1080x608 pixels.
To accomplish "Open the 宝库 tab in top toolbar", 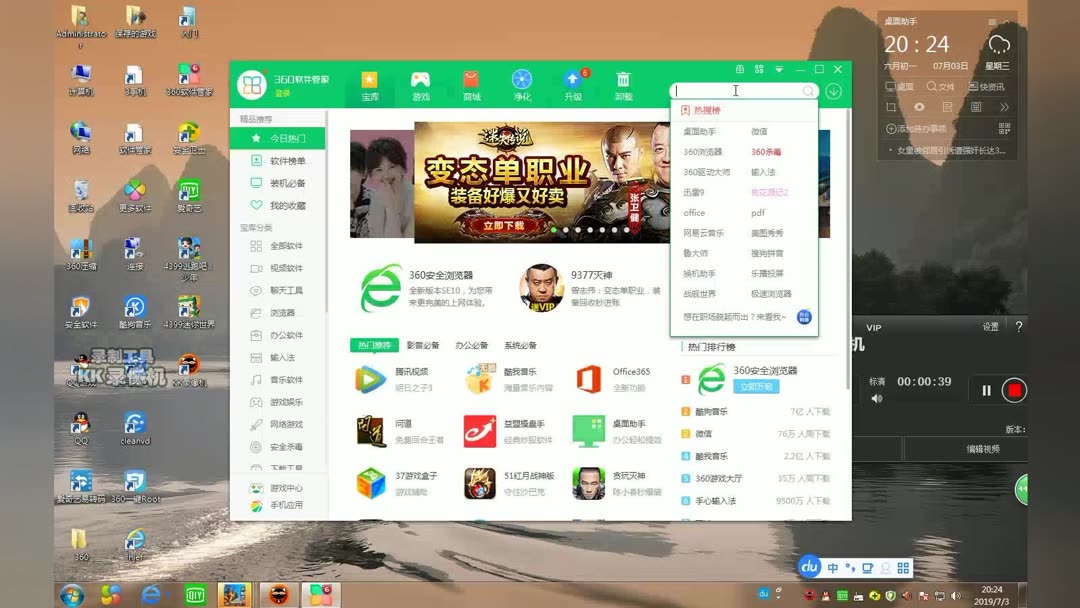I will pyautogui.click(x=370, y=86).
